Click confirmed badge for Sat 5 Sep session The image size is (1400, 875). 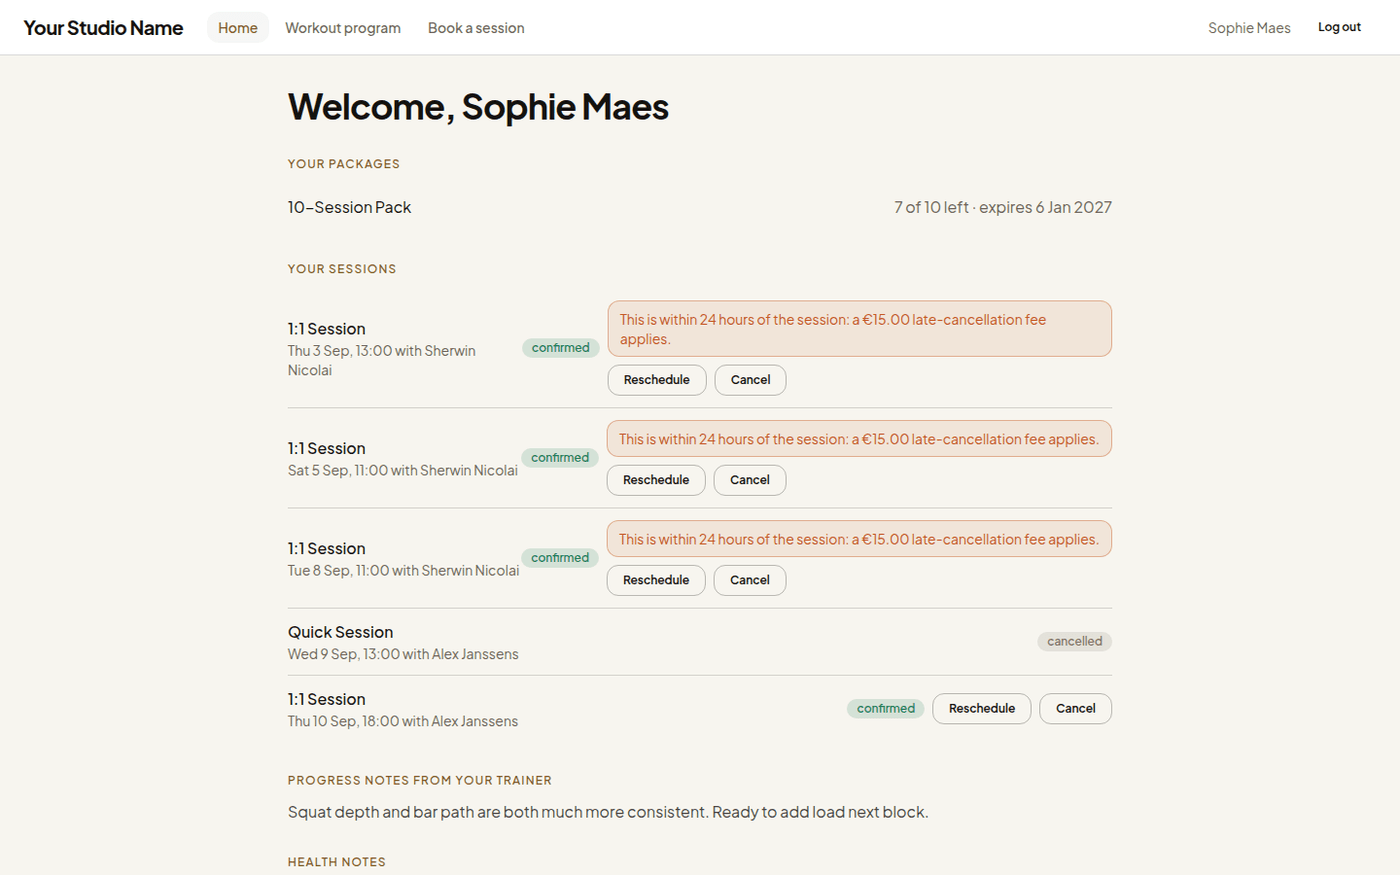tap(560, 458)
